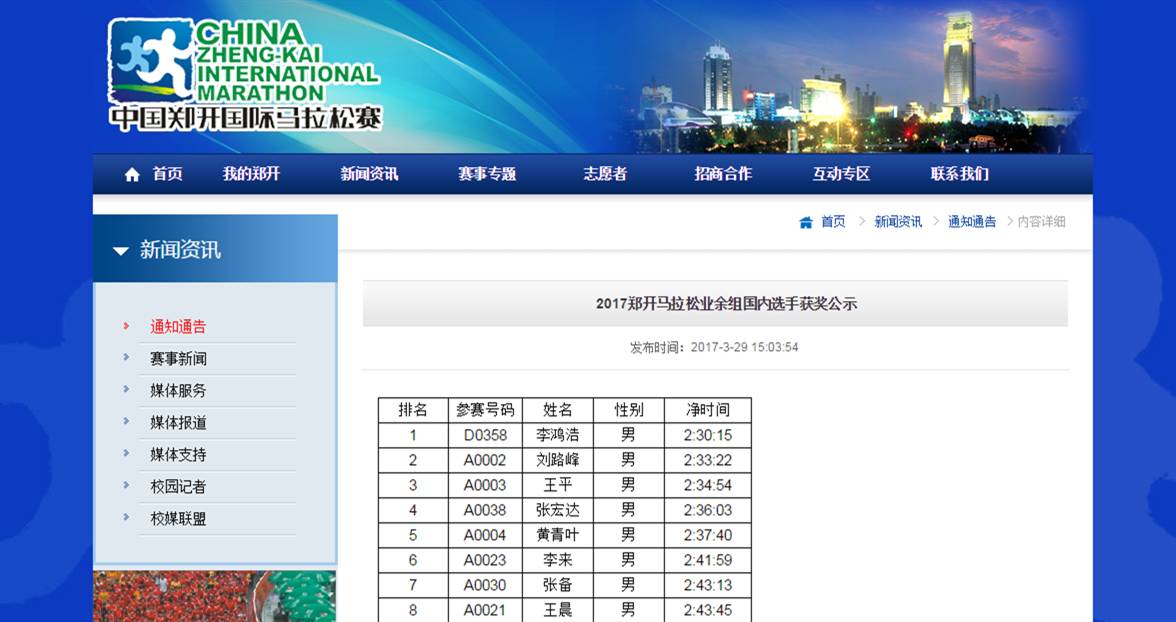Click the time 2:43:13

[708, 585]
